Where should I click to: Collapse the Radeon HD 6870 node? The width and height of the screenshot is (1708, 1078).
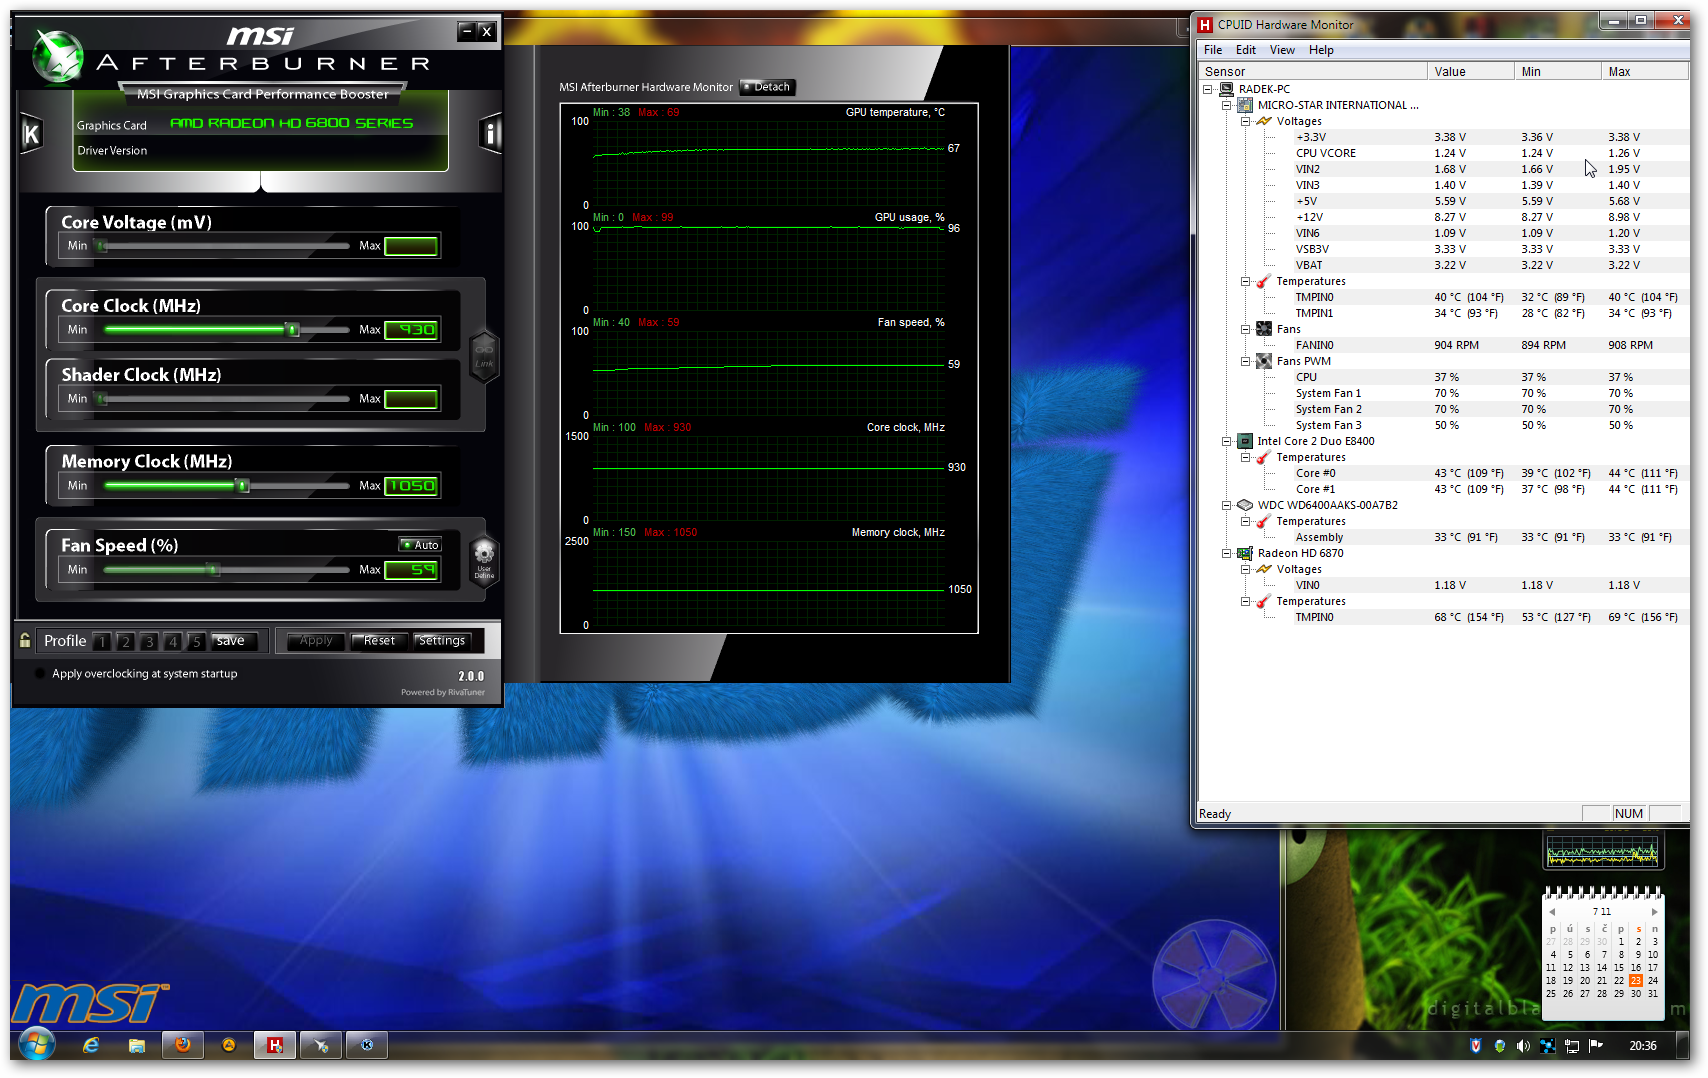[x=1227, y=553]
